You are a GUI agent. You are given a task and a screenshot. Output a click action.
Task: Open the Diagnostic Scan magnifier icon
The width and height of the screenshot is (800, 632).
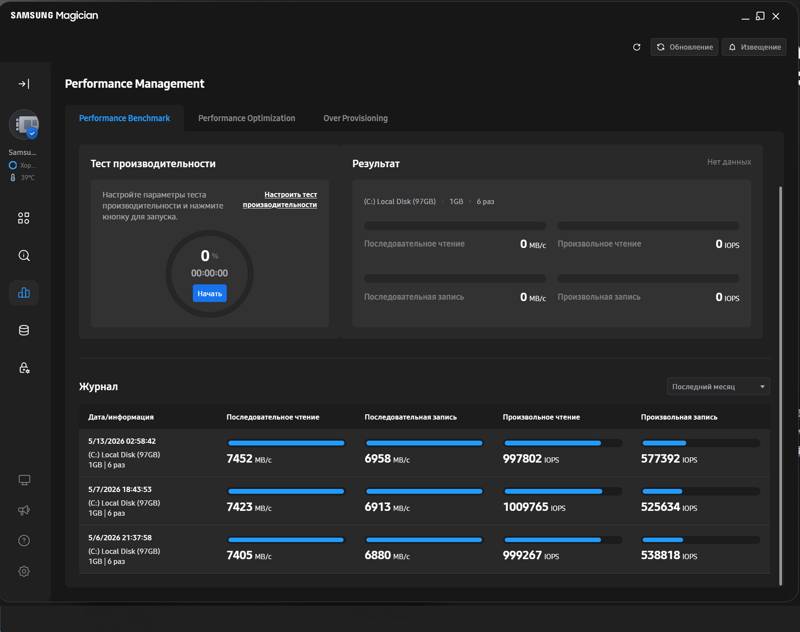(x=24, y=256)
